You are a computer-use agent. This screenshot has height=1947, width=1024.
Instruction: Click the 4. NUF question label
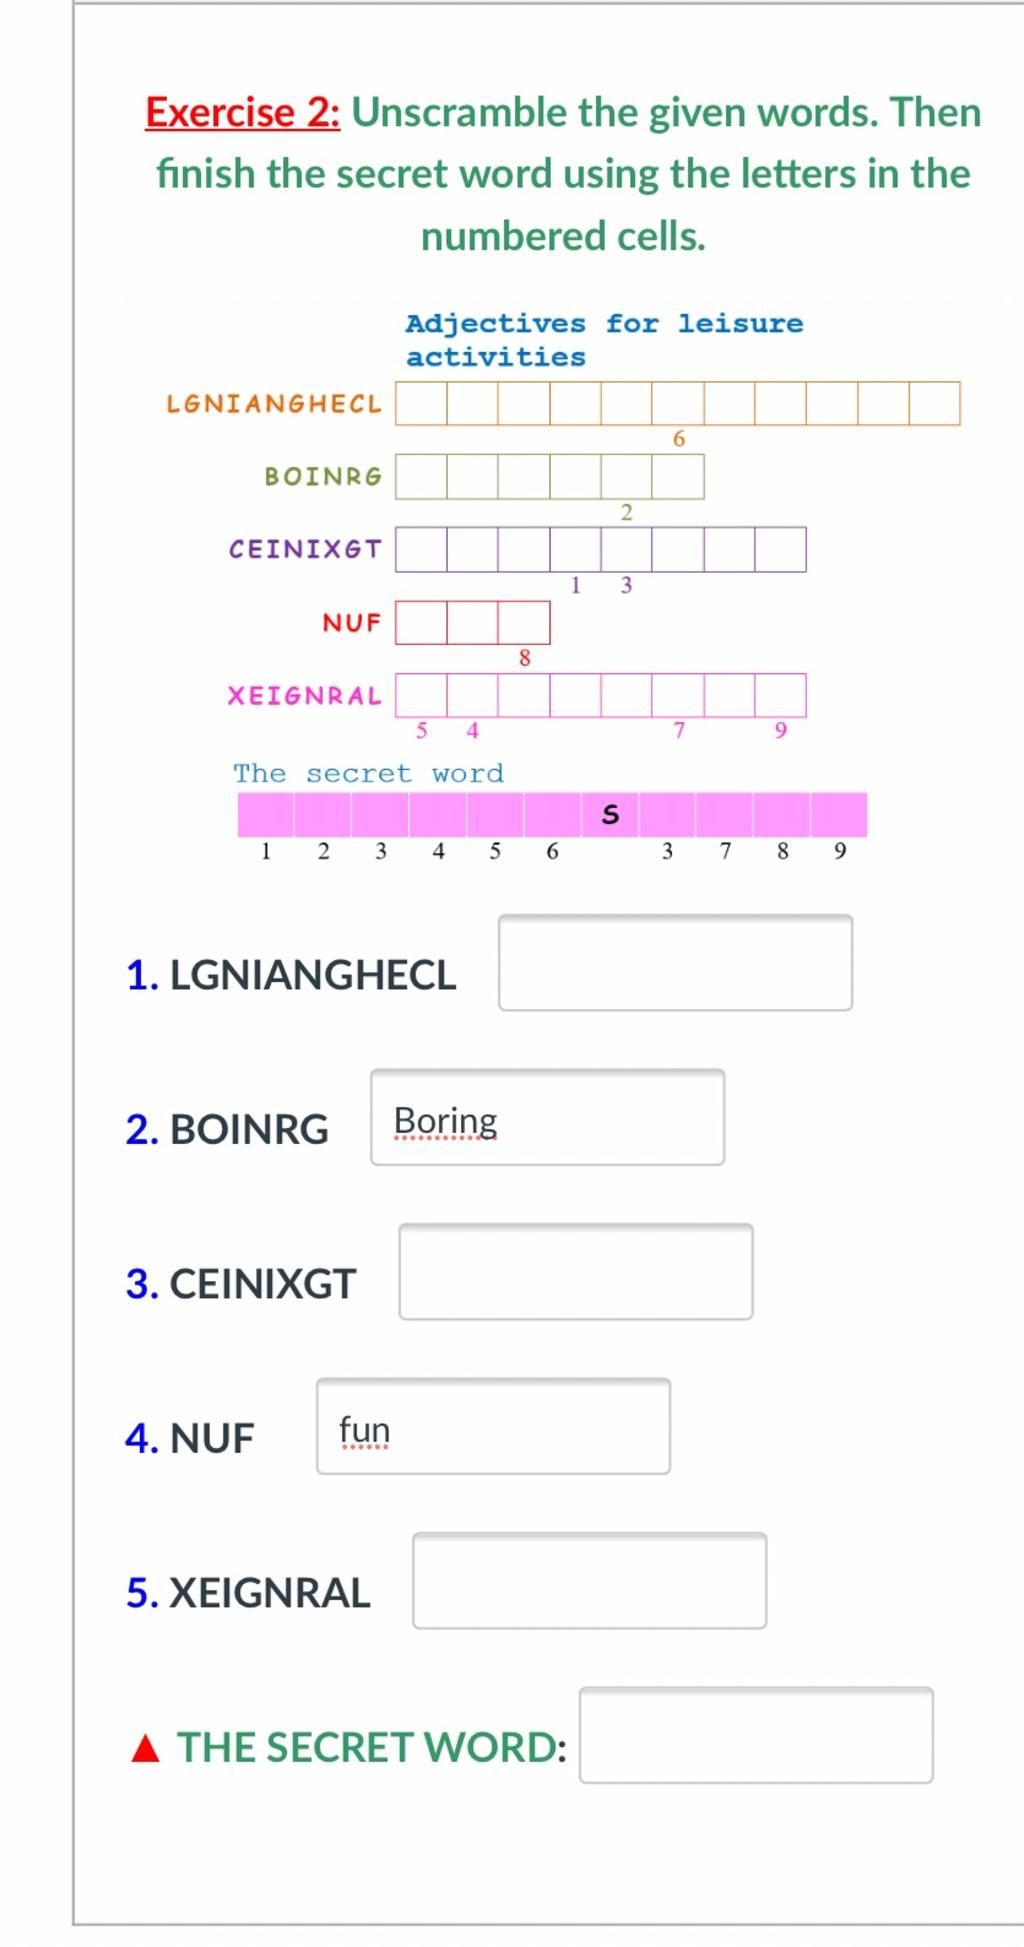190,1438
